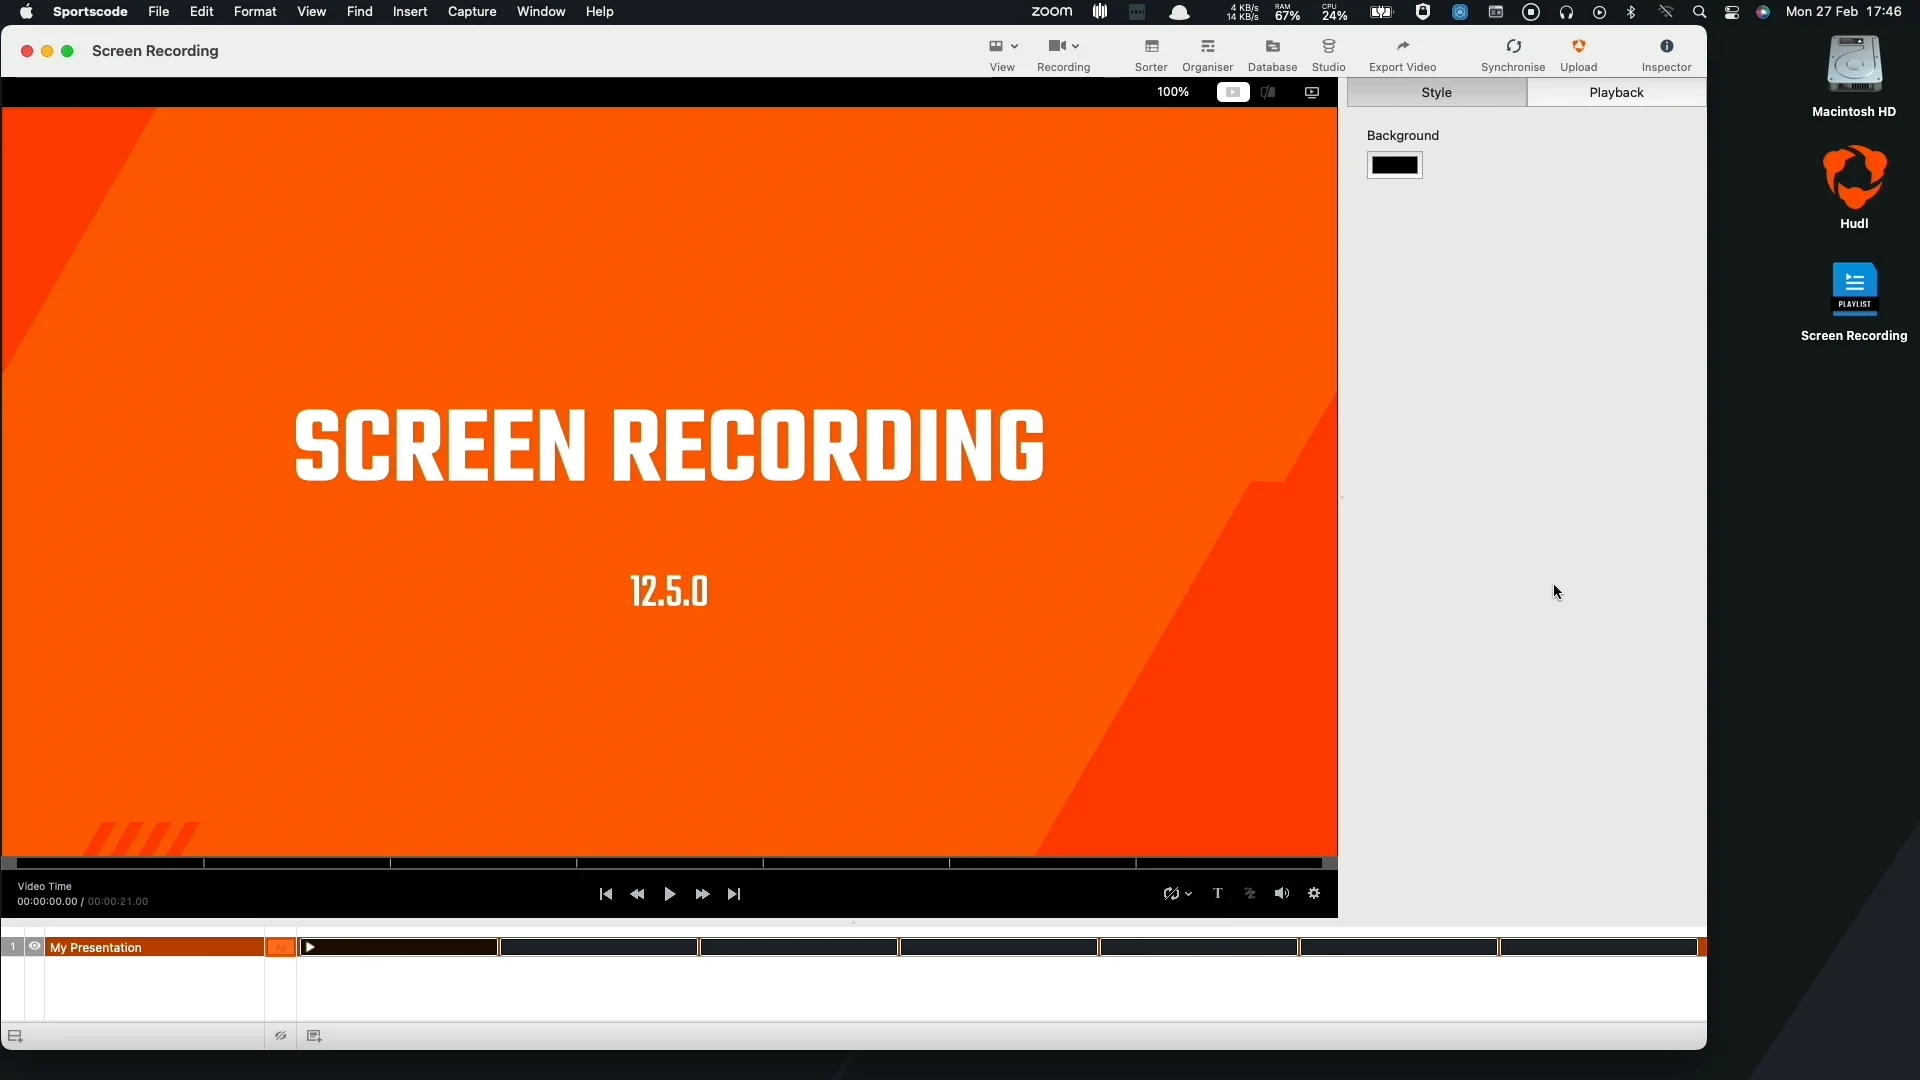Click the Aa label button on My Presentation row
Screen dimensions: 1920x1080
(x=281, y=947)
